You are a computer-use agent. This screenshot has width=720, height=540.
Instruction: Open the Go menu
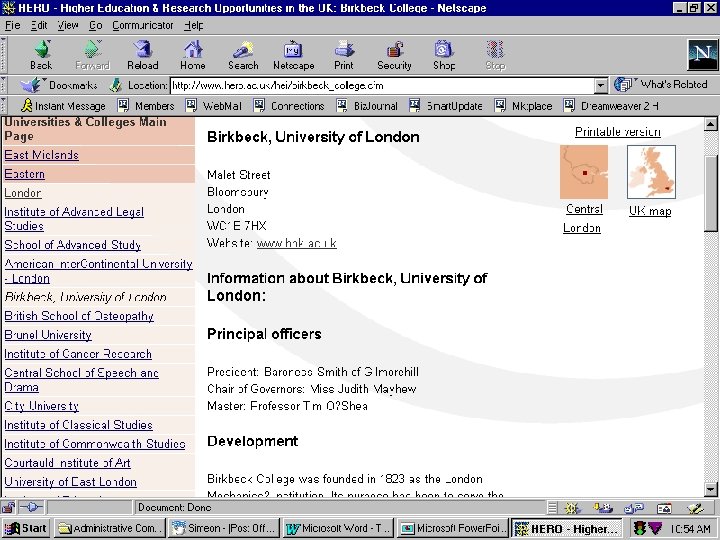tap(96, 25)
